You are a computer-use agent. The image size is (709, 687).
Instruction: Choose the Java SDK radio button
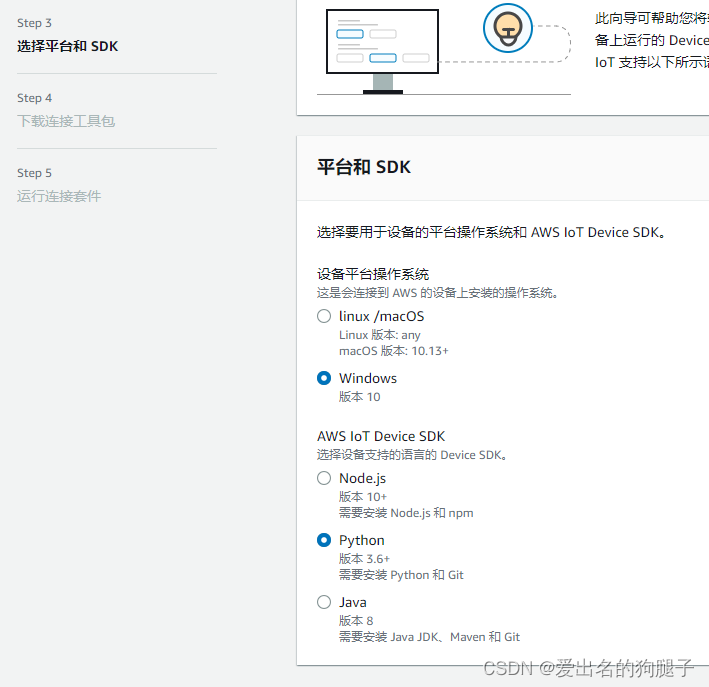point(324,602)
